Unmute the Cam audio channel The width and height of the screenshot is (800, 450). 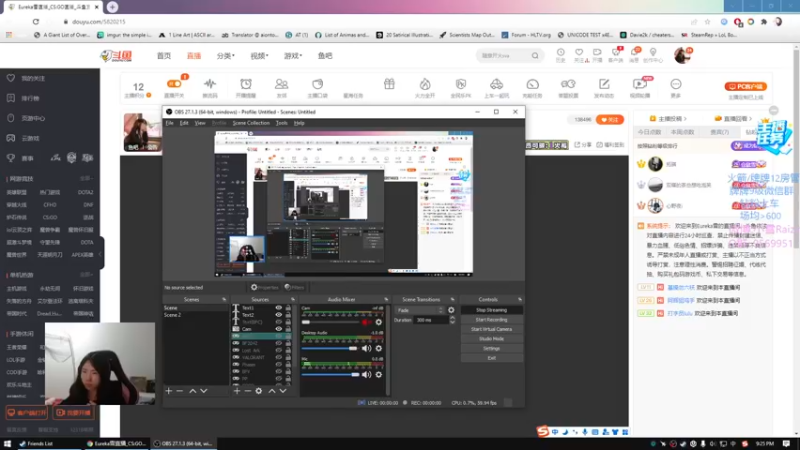[x=366, y=322]
